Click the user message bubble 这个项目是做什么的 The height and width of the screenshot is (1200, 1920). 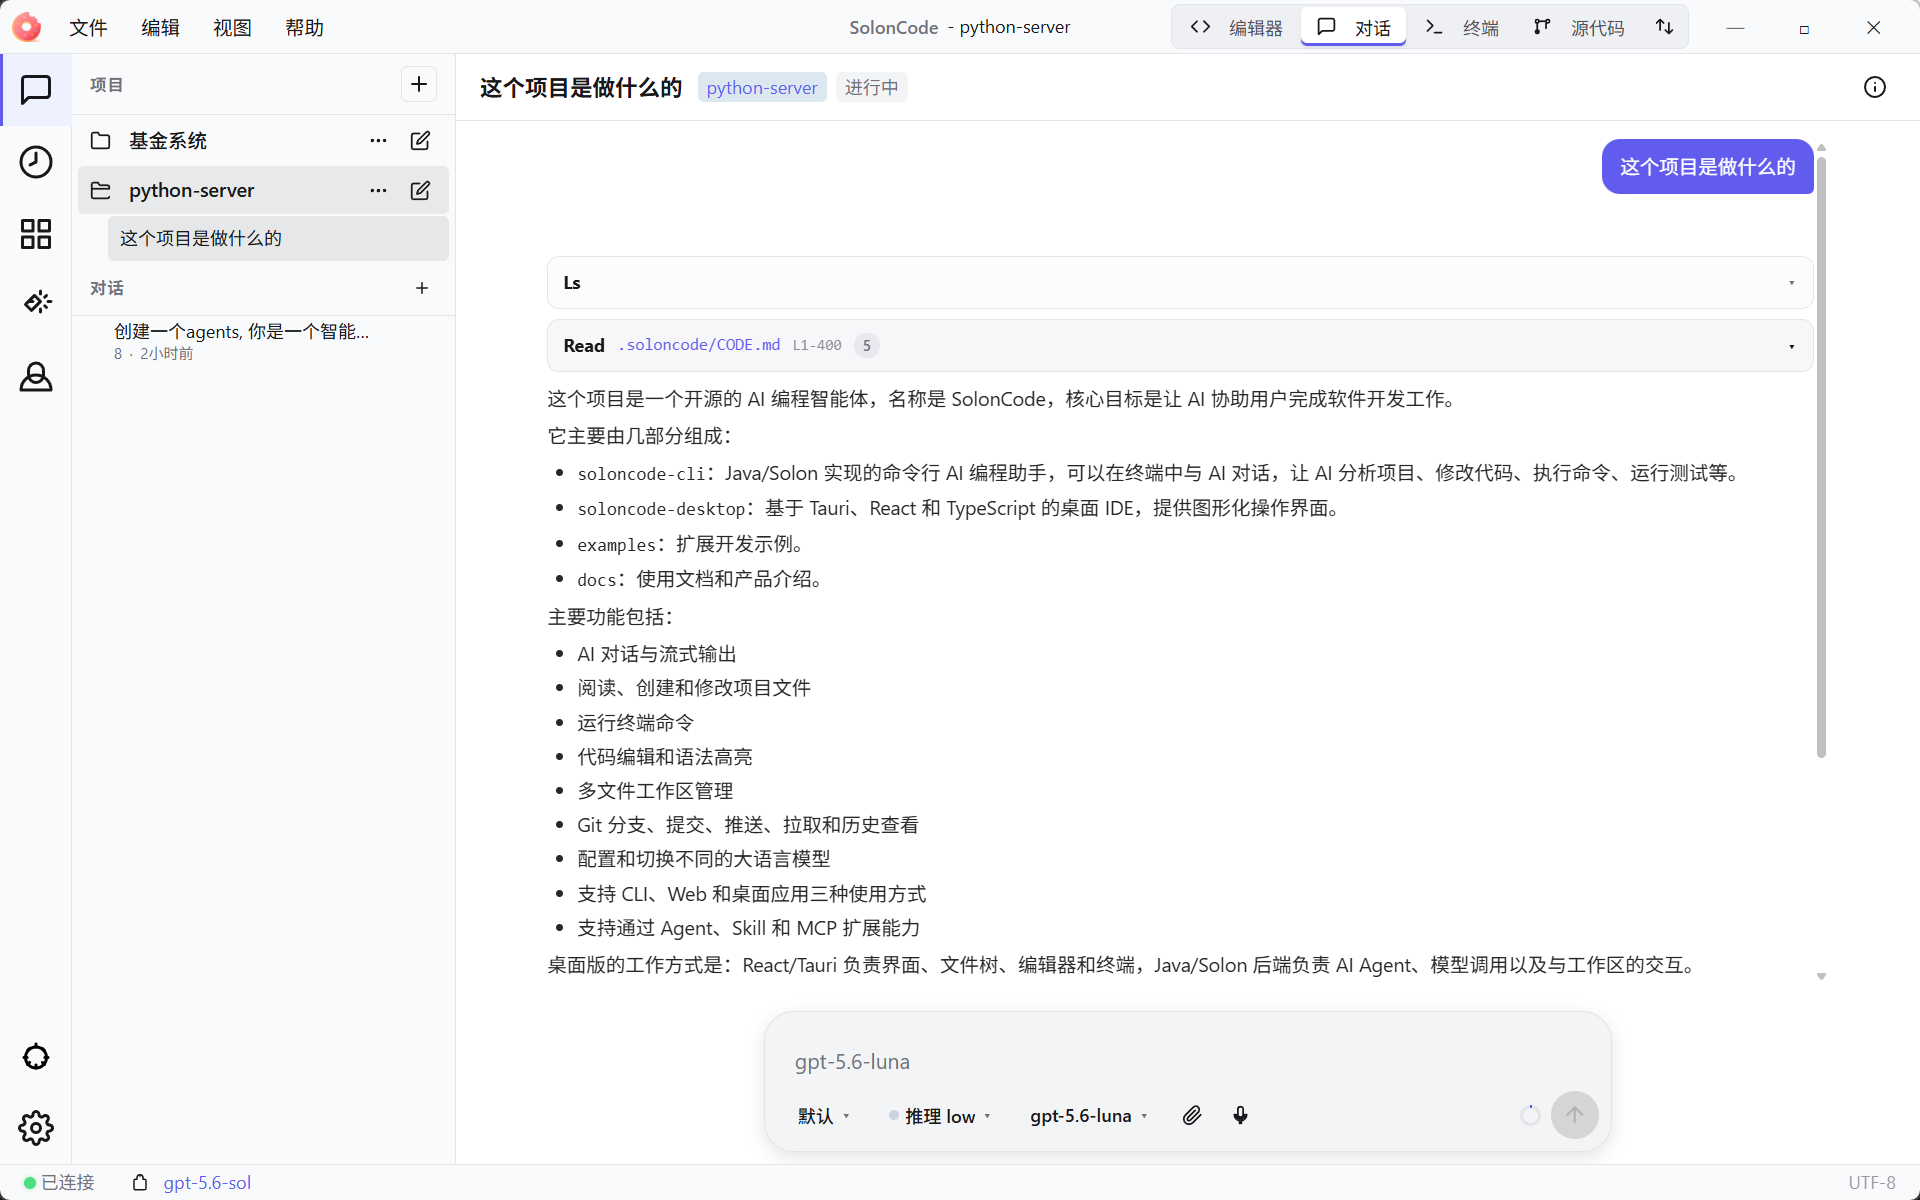coord(1707,167)
